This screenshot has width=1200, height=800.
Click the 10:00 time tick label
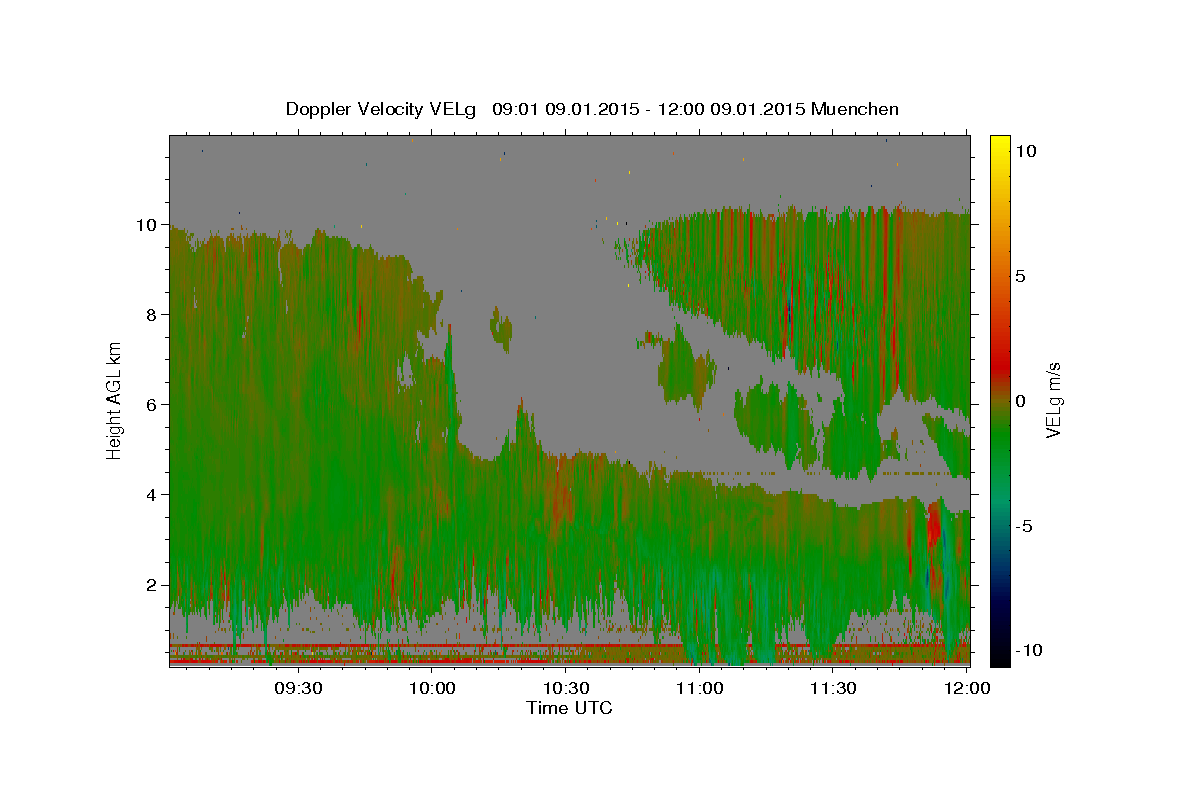[x=433, y=688]
